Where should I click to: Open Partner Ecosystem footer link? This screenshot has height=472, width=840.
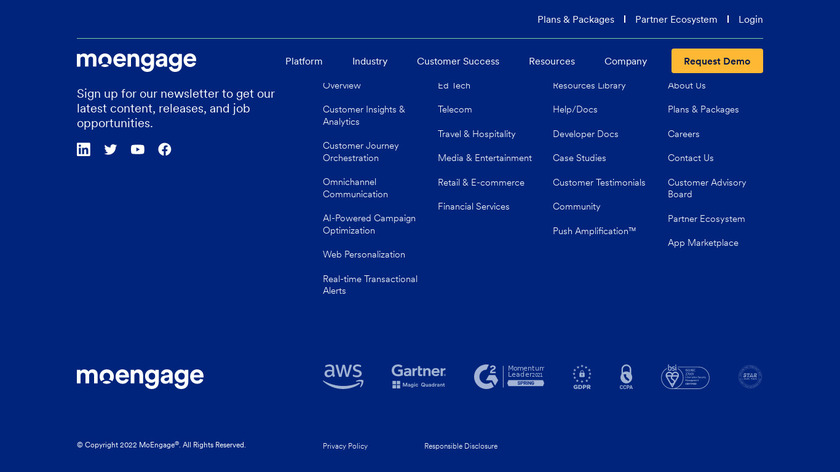click(707, 219)
